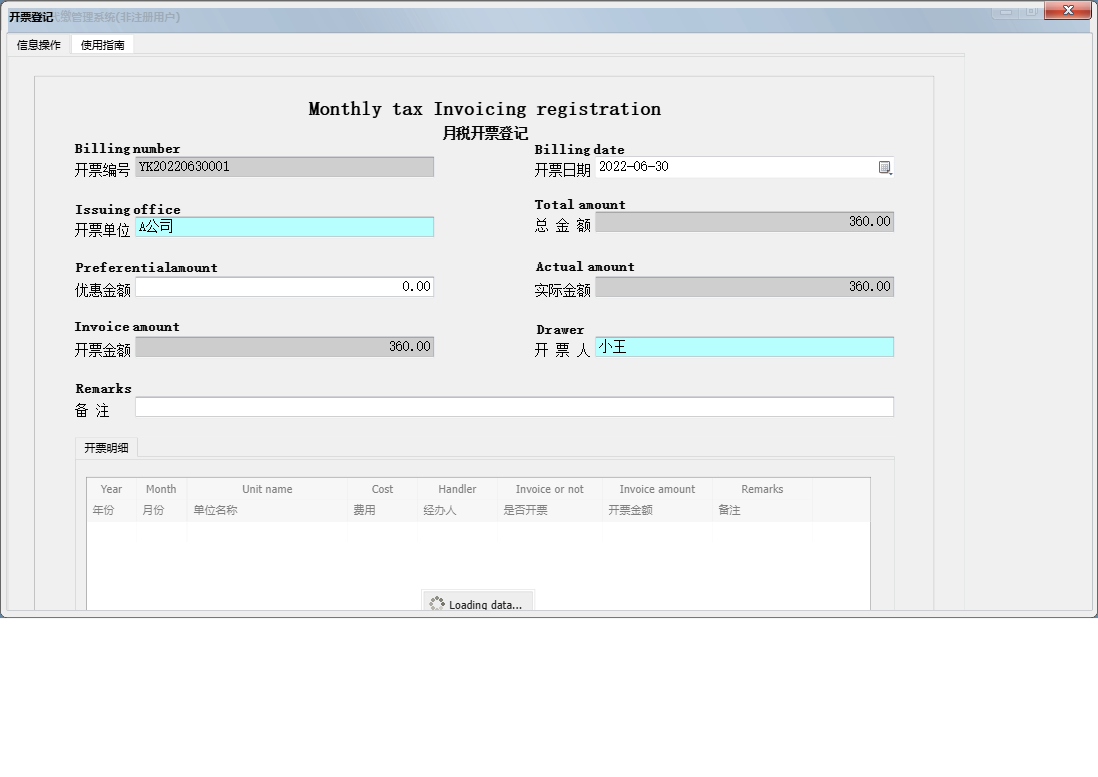Sort by the Cost column header
The width and height of the screenshot is (1098, 777).
tap(382, 499)
